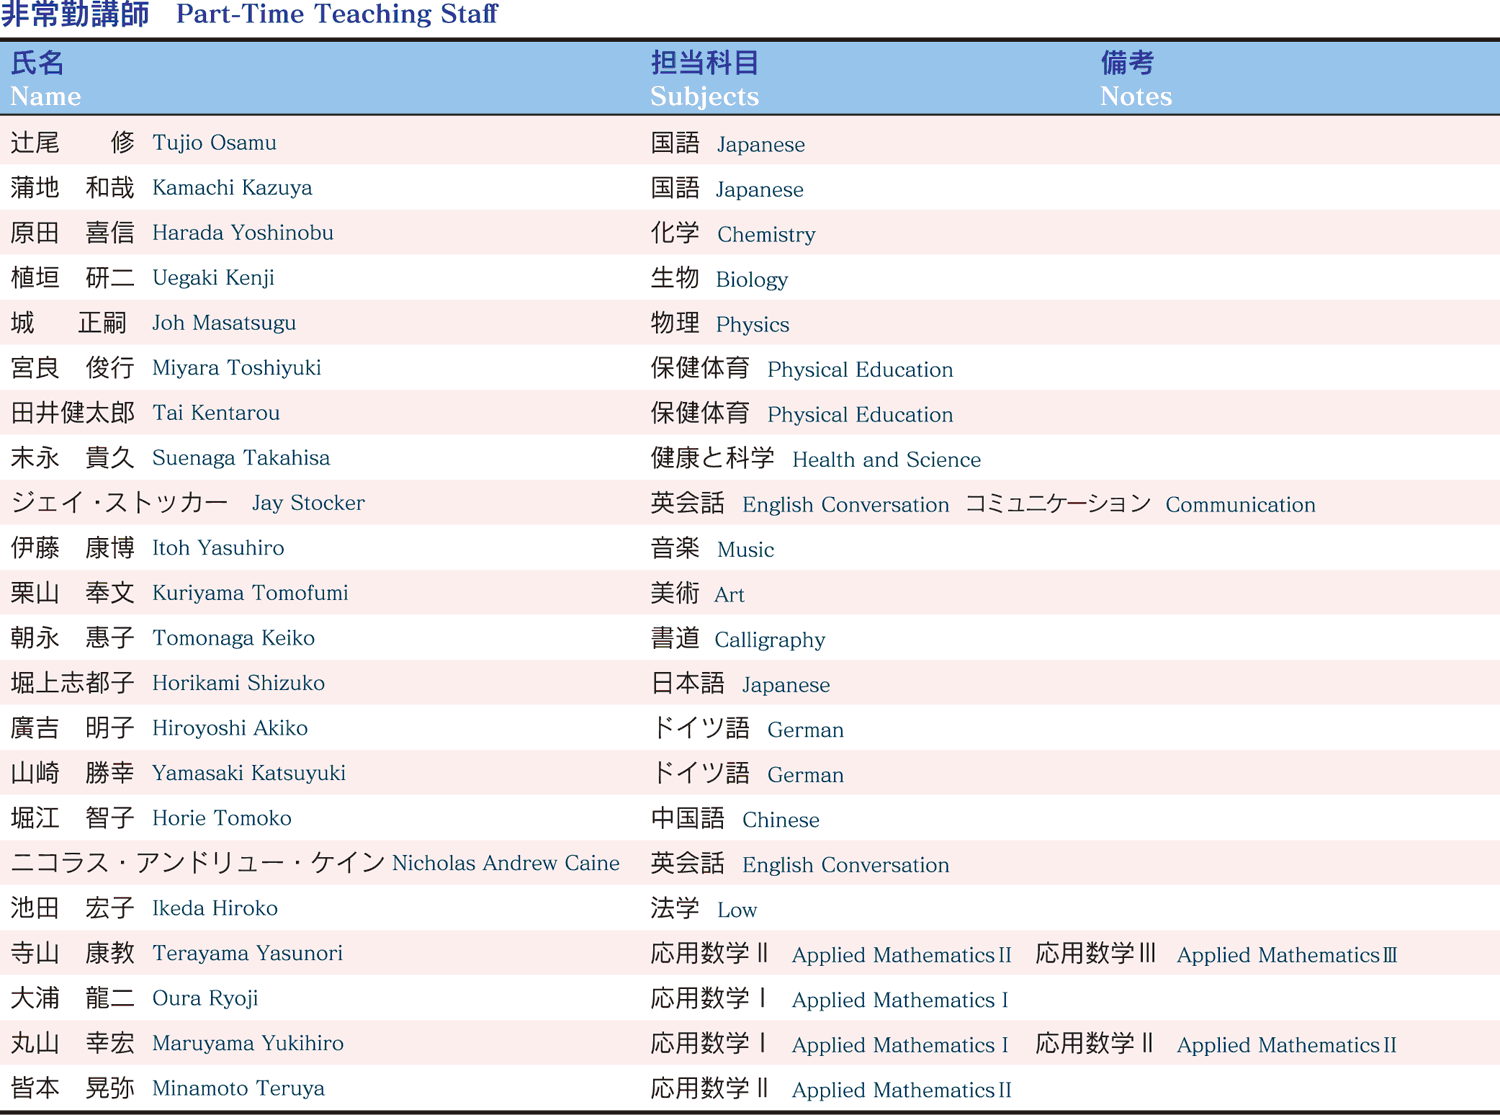
Task: Click the '備考' header label
Action: pyautogui.click(x=1127, y=63)
